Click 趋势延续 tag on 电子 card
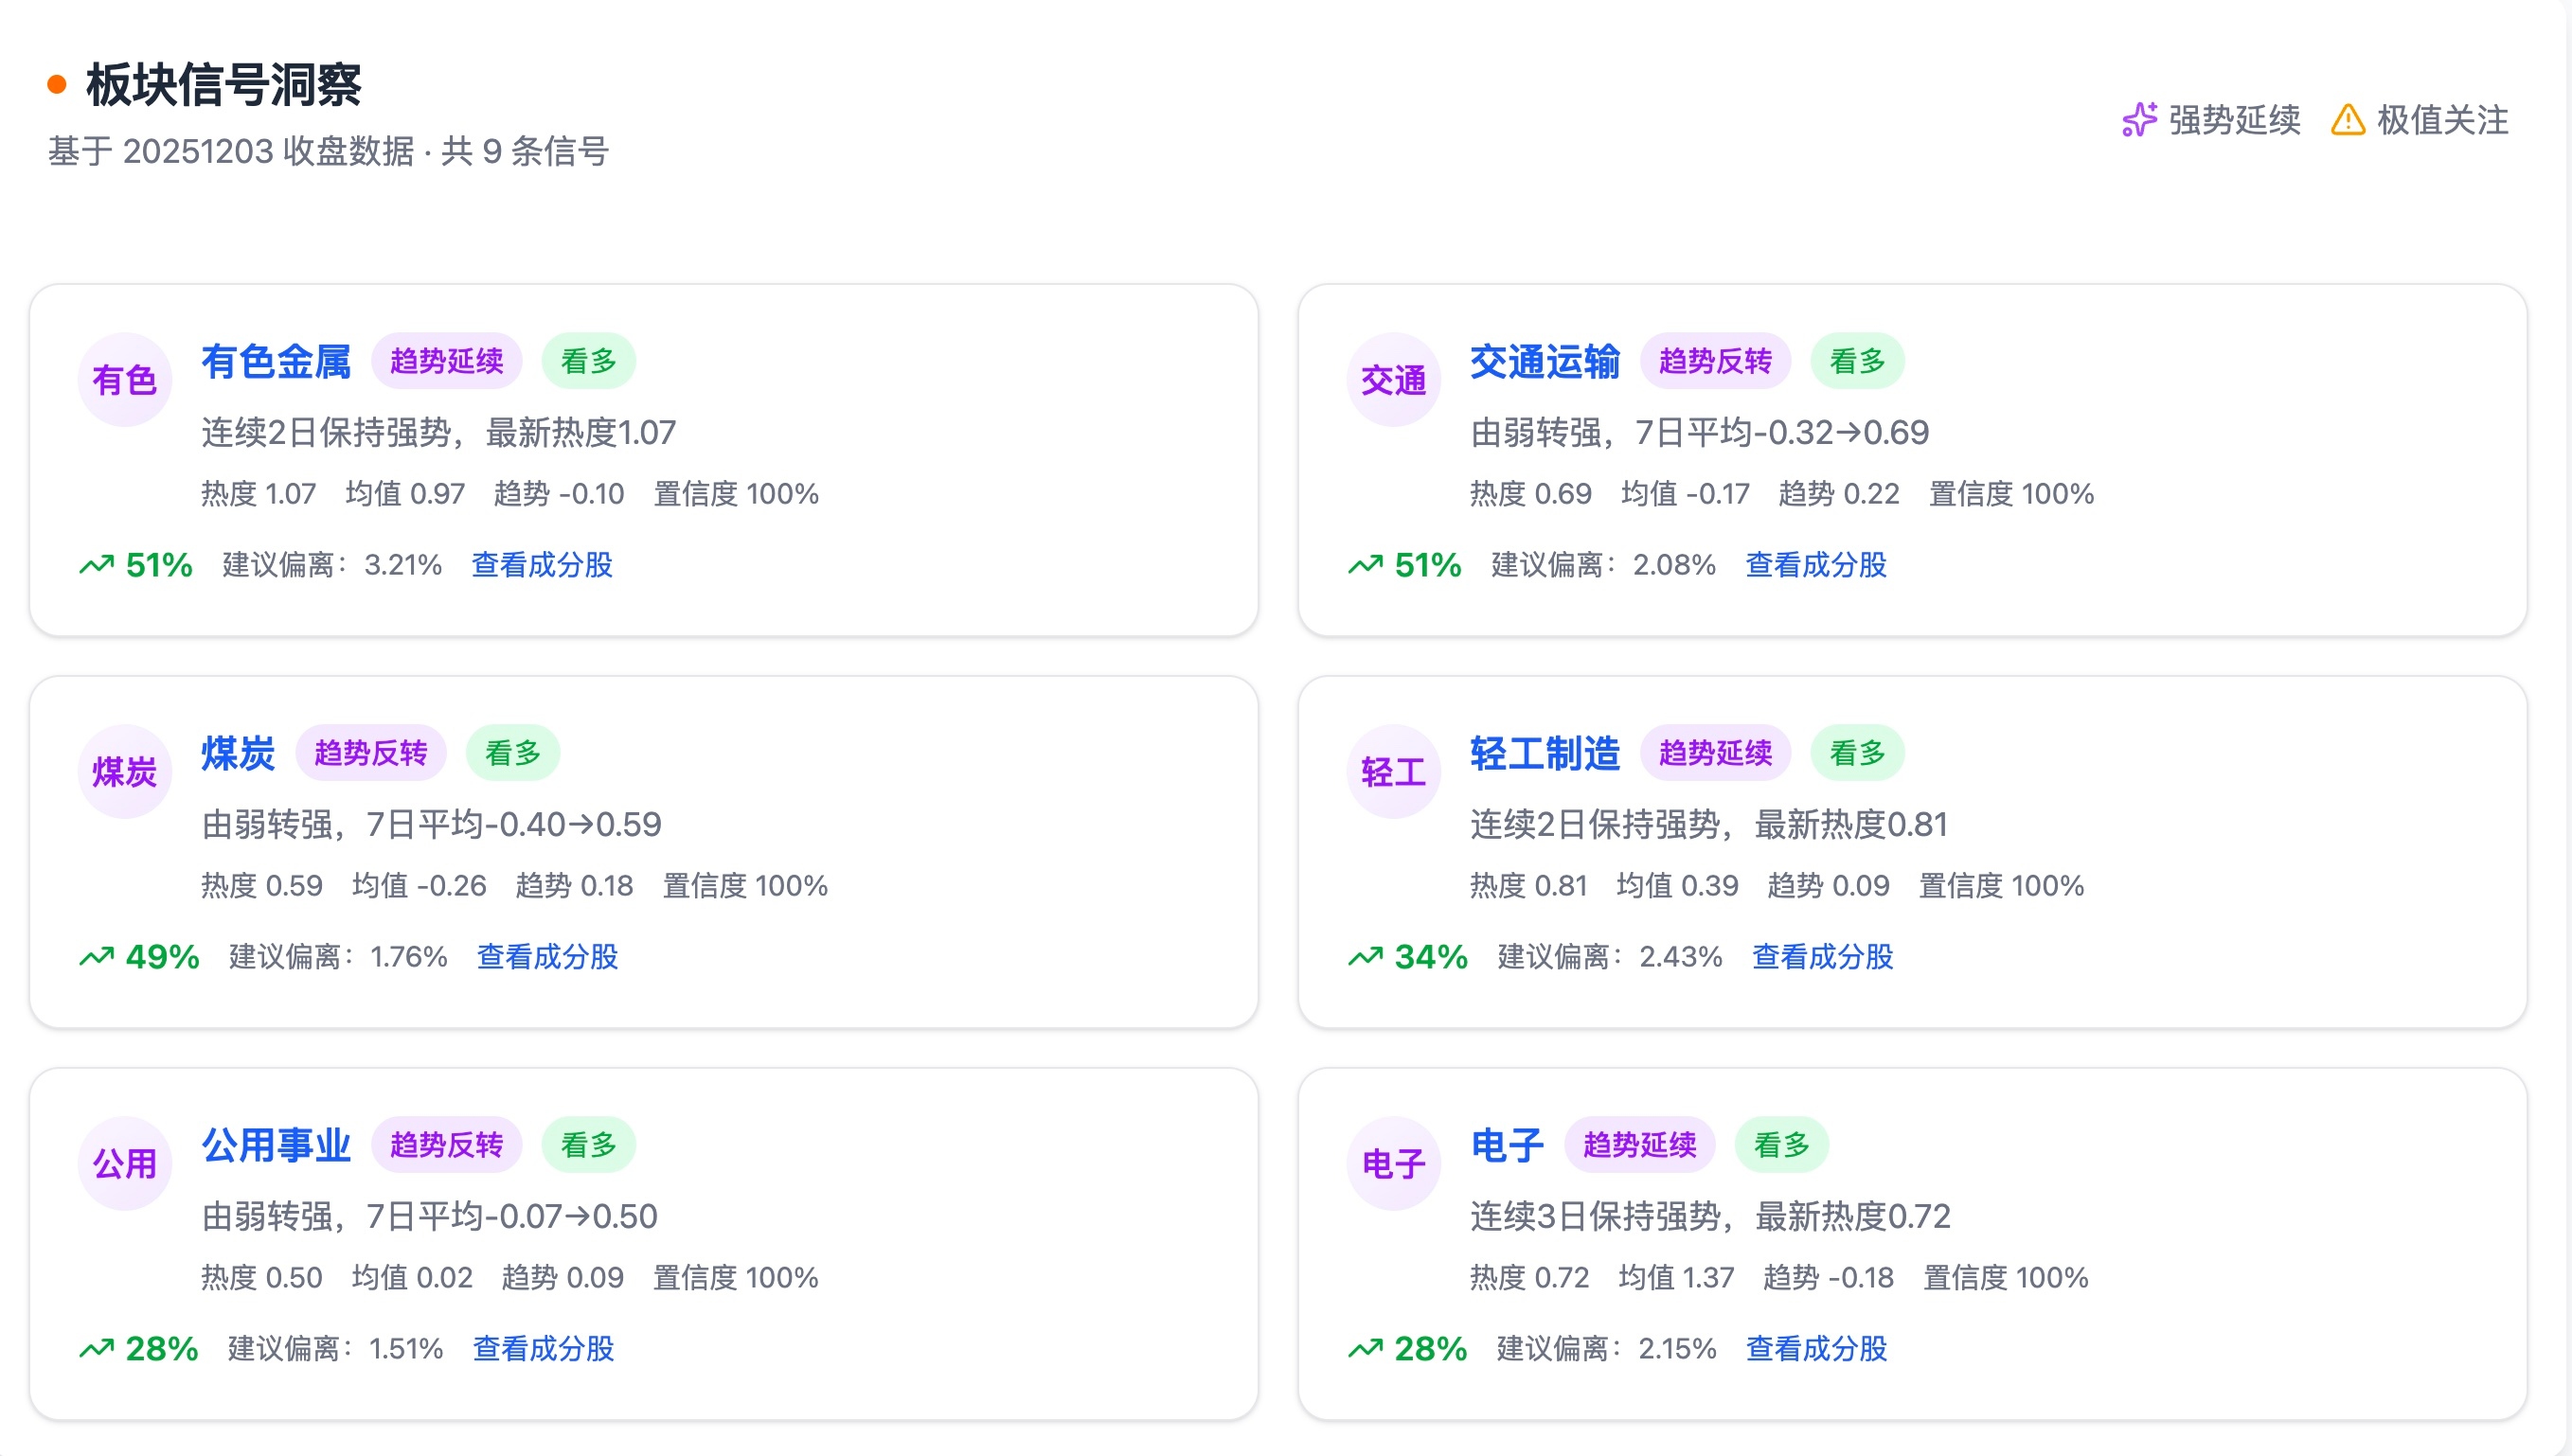 pos(1639,1145)
